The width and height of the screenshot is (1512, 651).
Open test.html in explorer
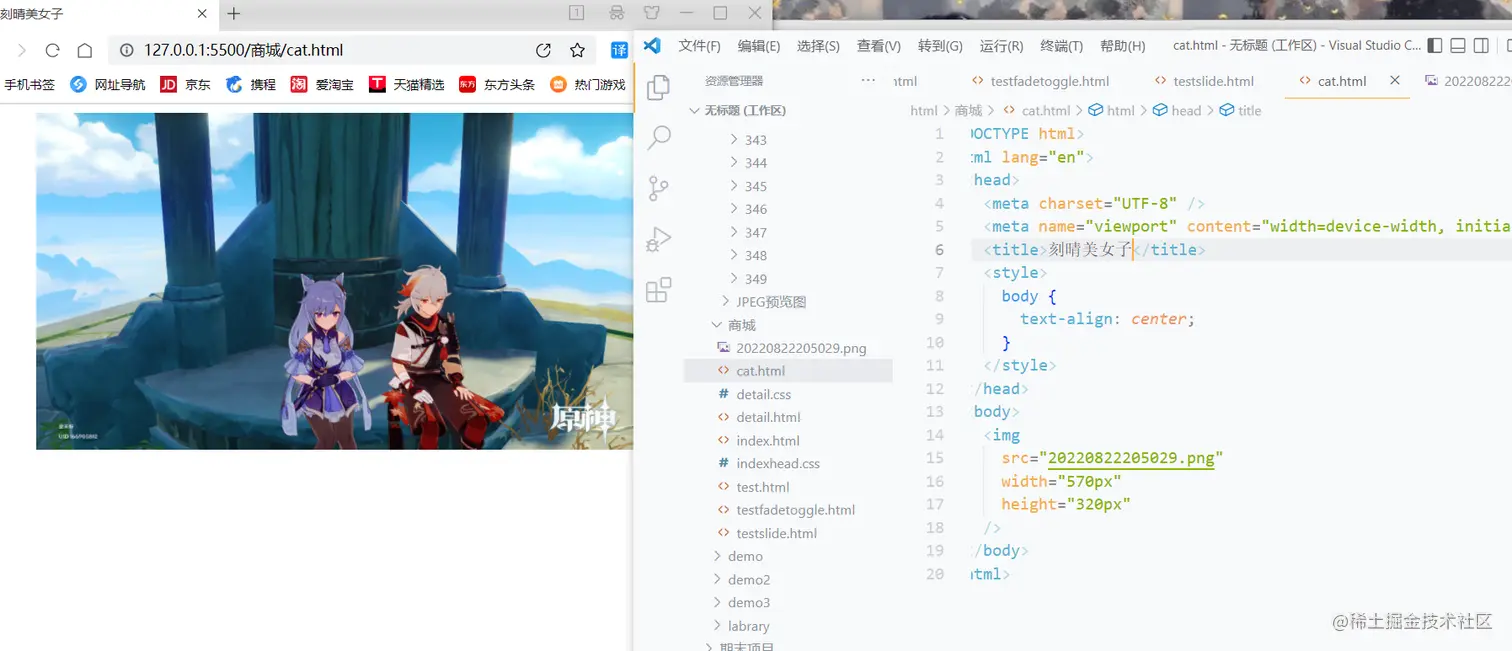point(754,487)
